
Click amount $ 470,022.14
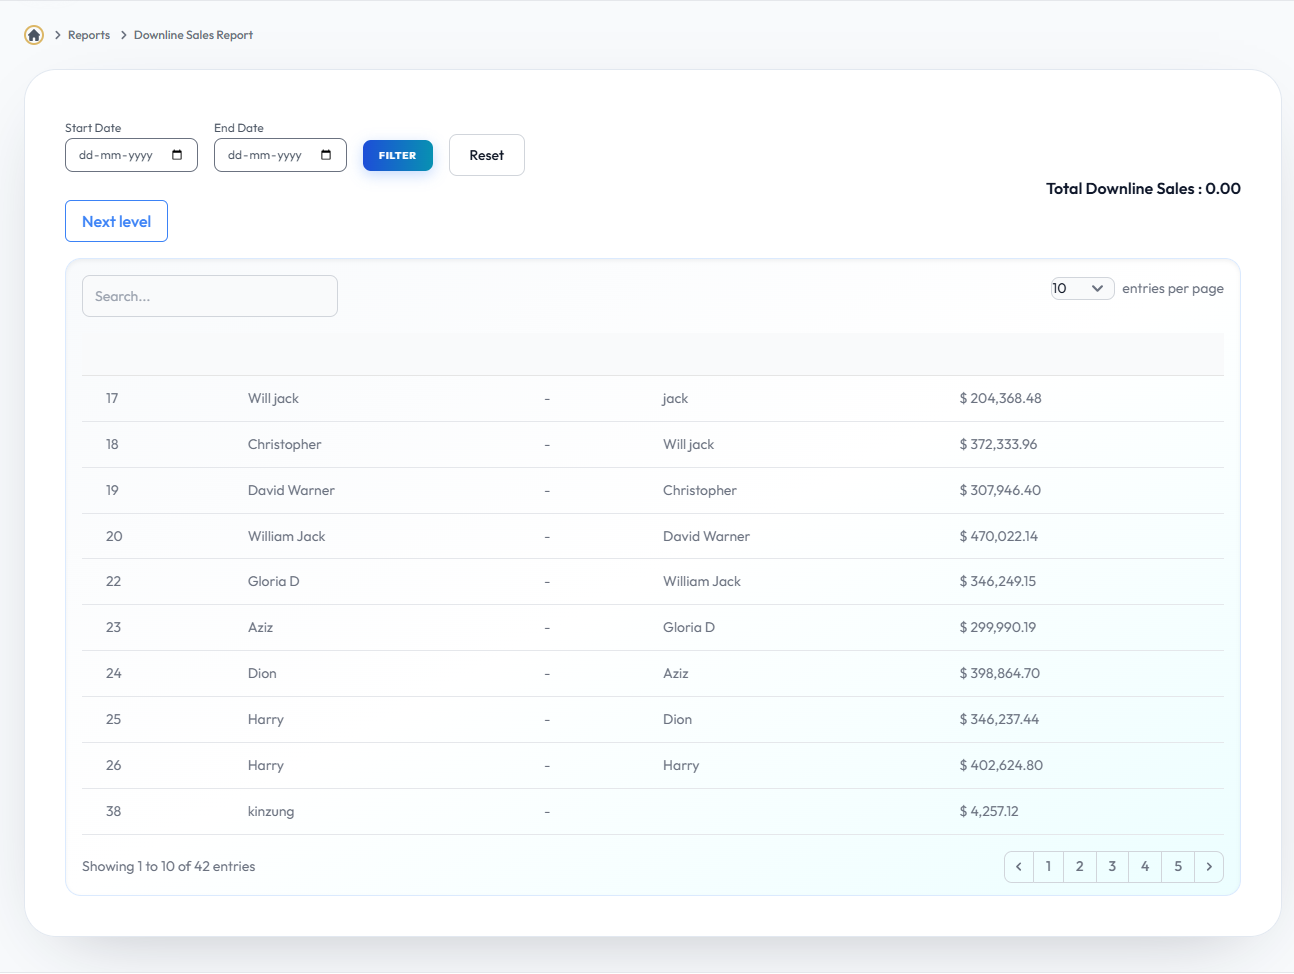(998, 536)
